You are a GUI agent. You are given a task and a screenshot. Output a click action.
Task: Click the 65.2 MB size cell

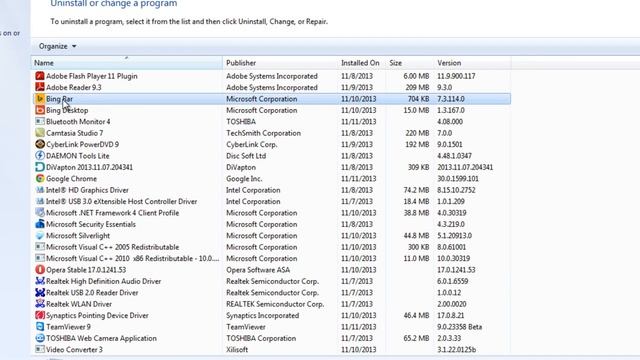(x=416, y=338)
